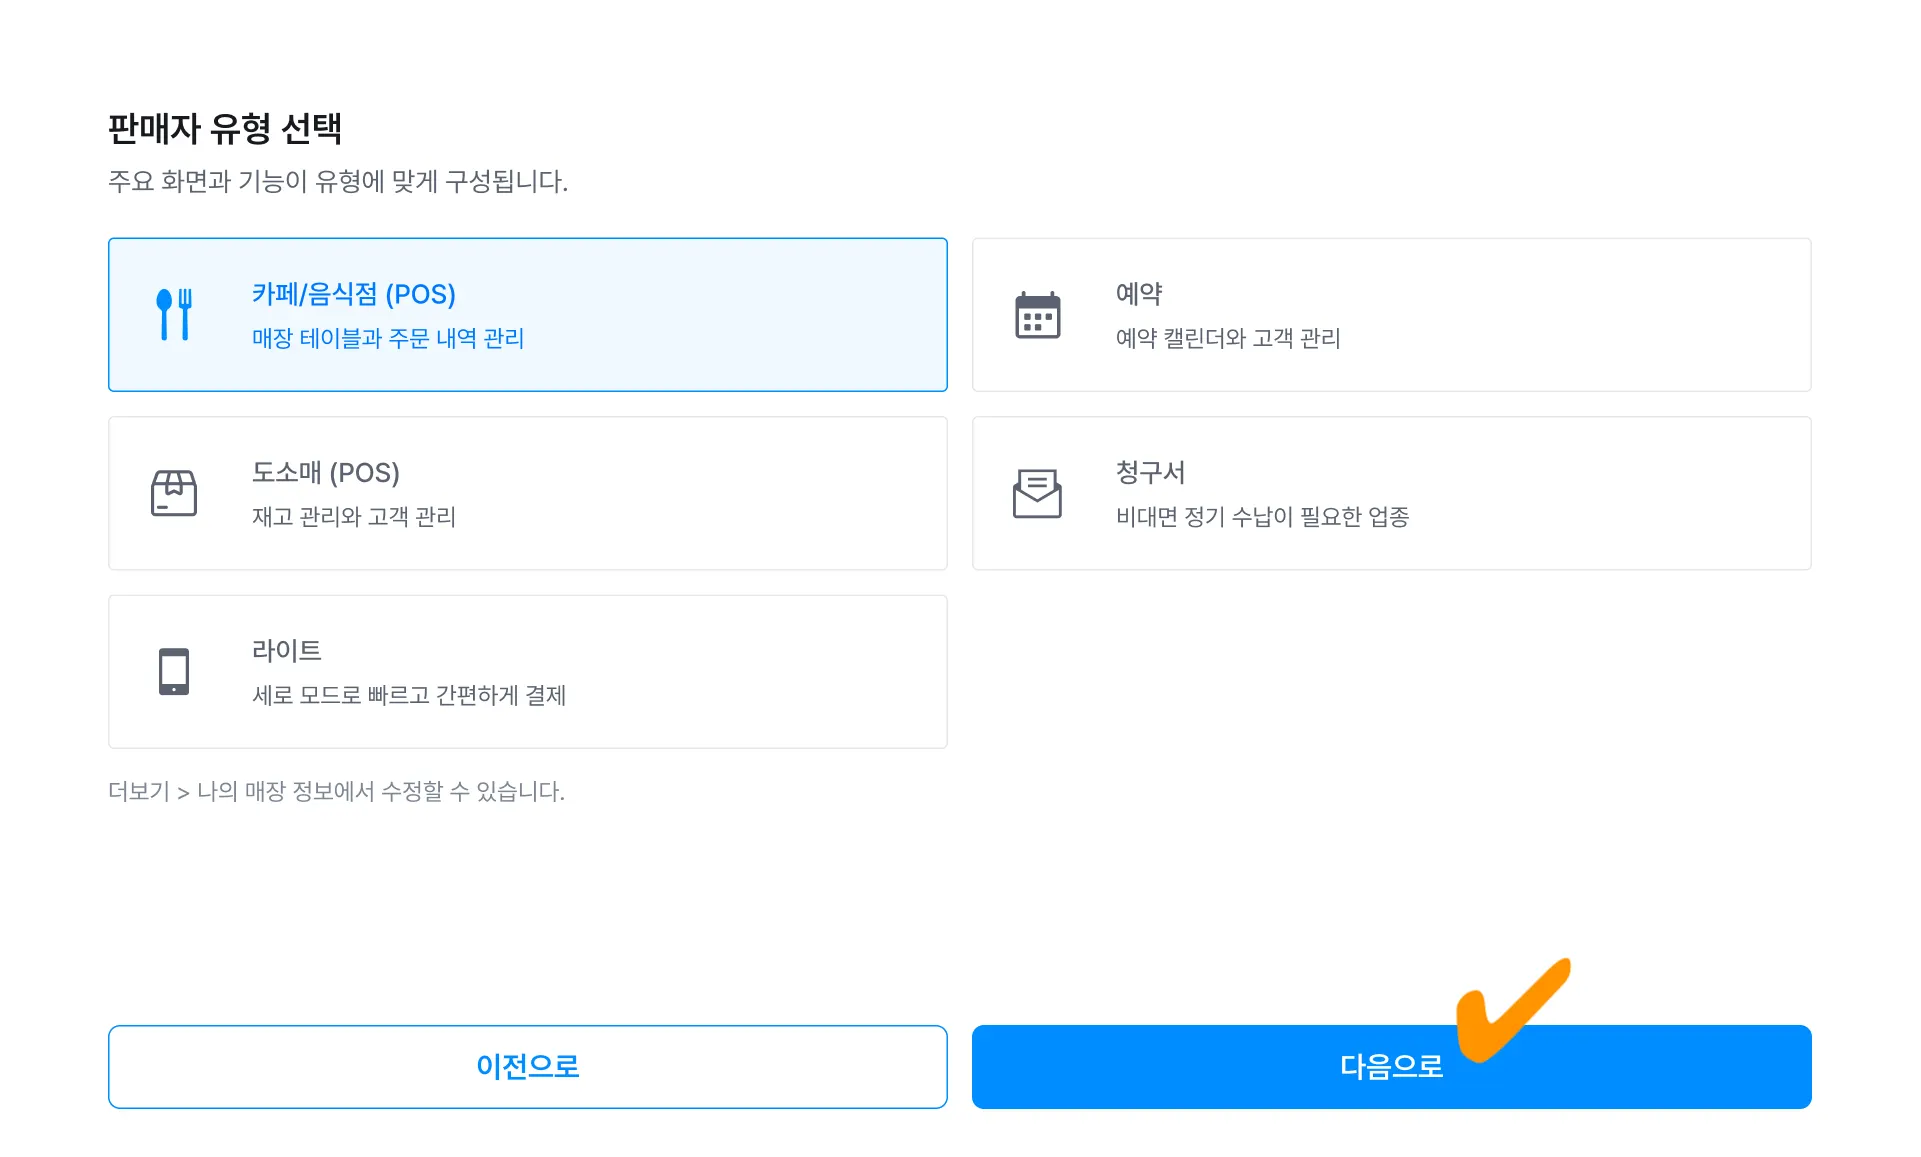Click the 재고 관리와 고객 관리 description
The height and width of the screenshot is (1157, 1921).
tap(353, 516)
